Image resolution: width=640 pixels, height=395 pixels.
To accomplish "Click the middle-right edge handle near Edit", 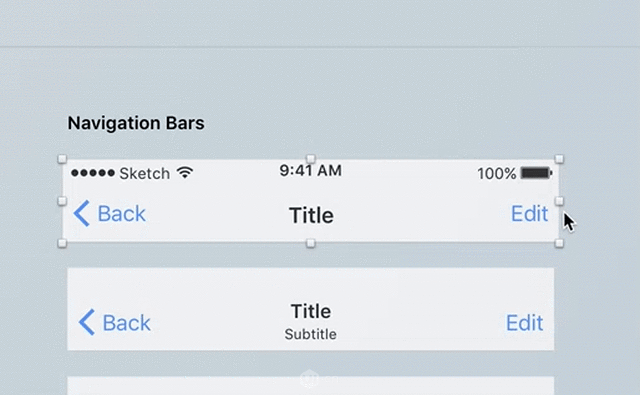I will tap(559, 201).
